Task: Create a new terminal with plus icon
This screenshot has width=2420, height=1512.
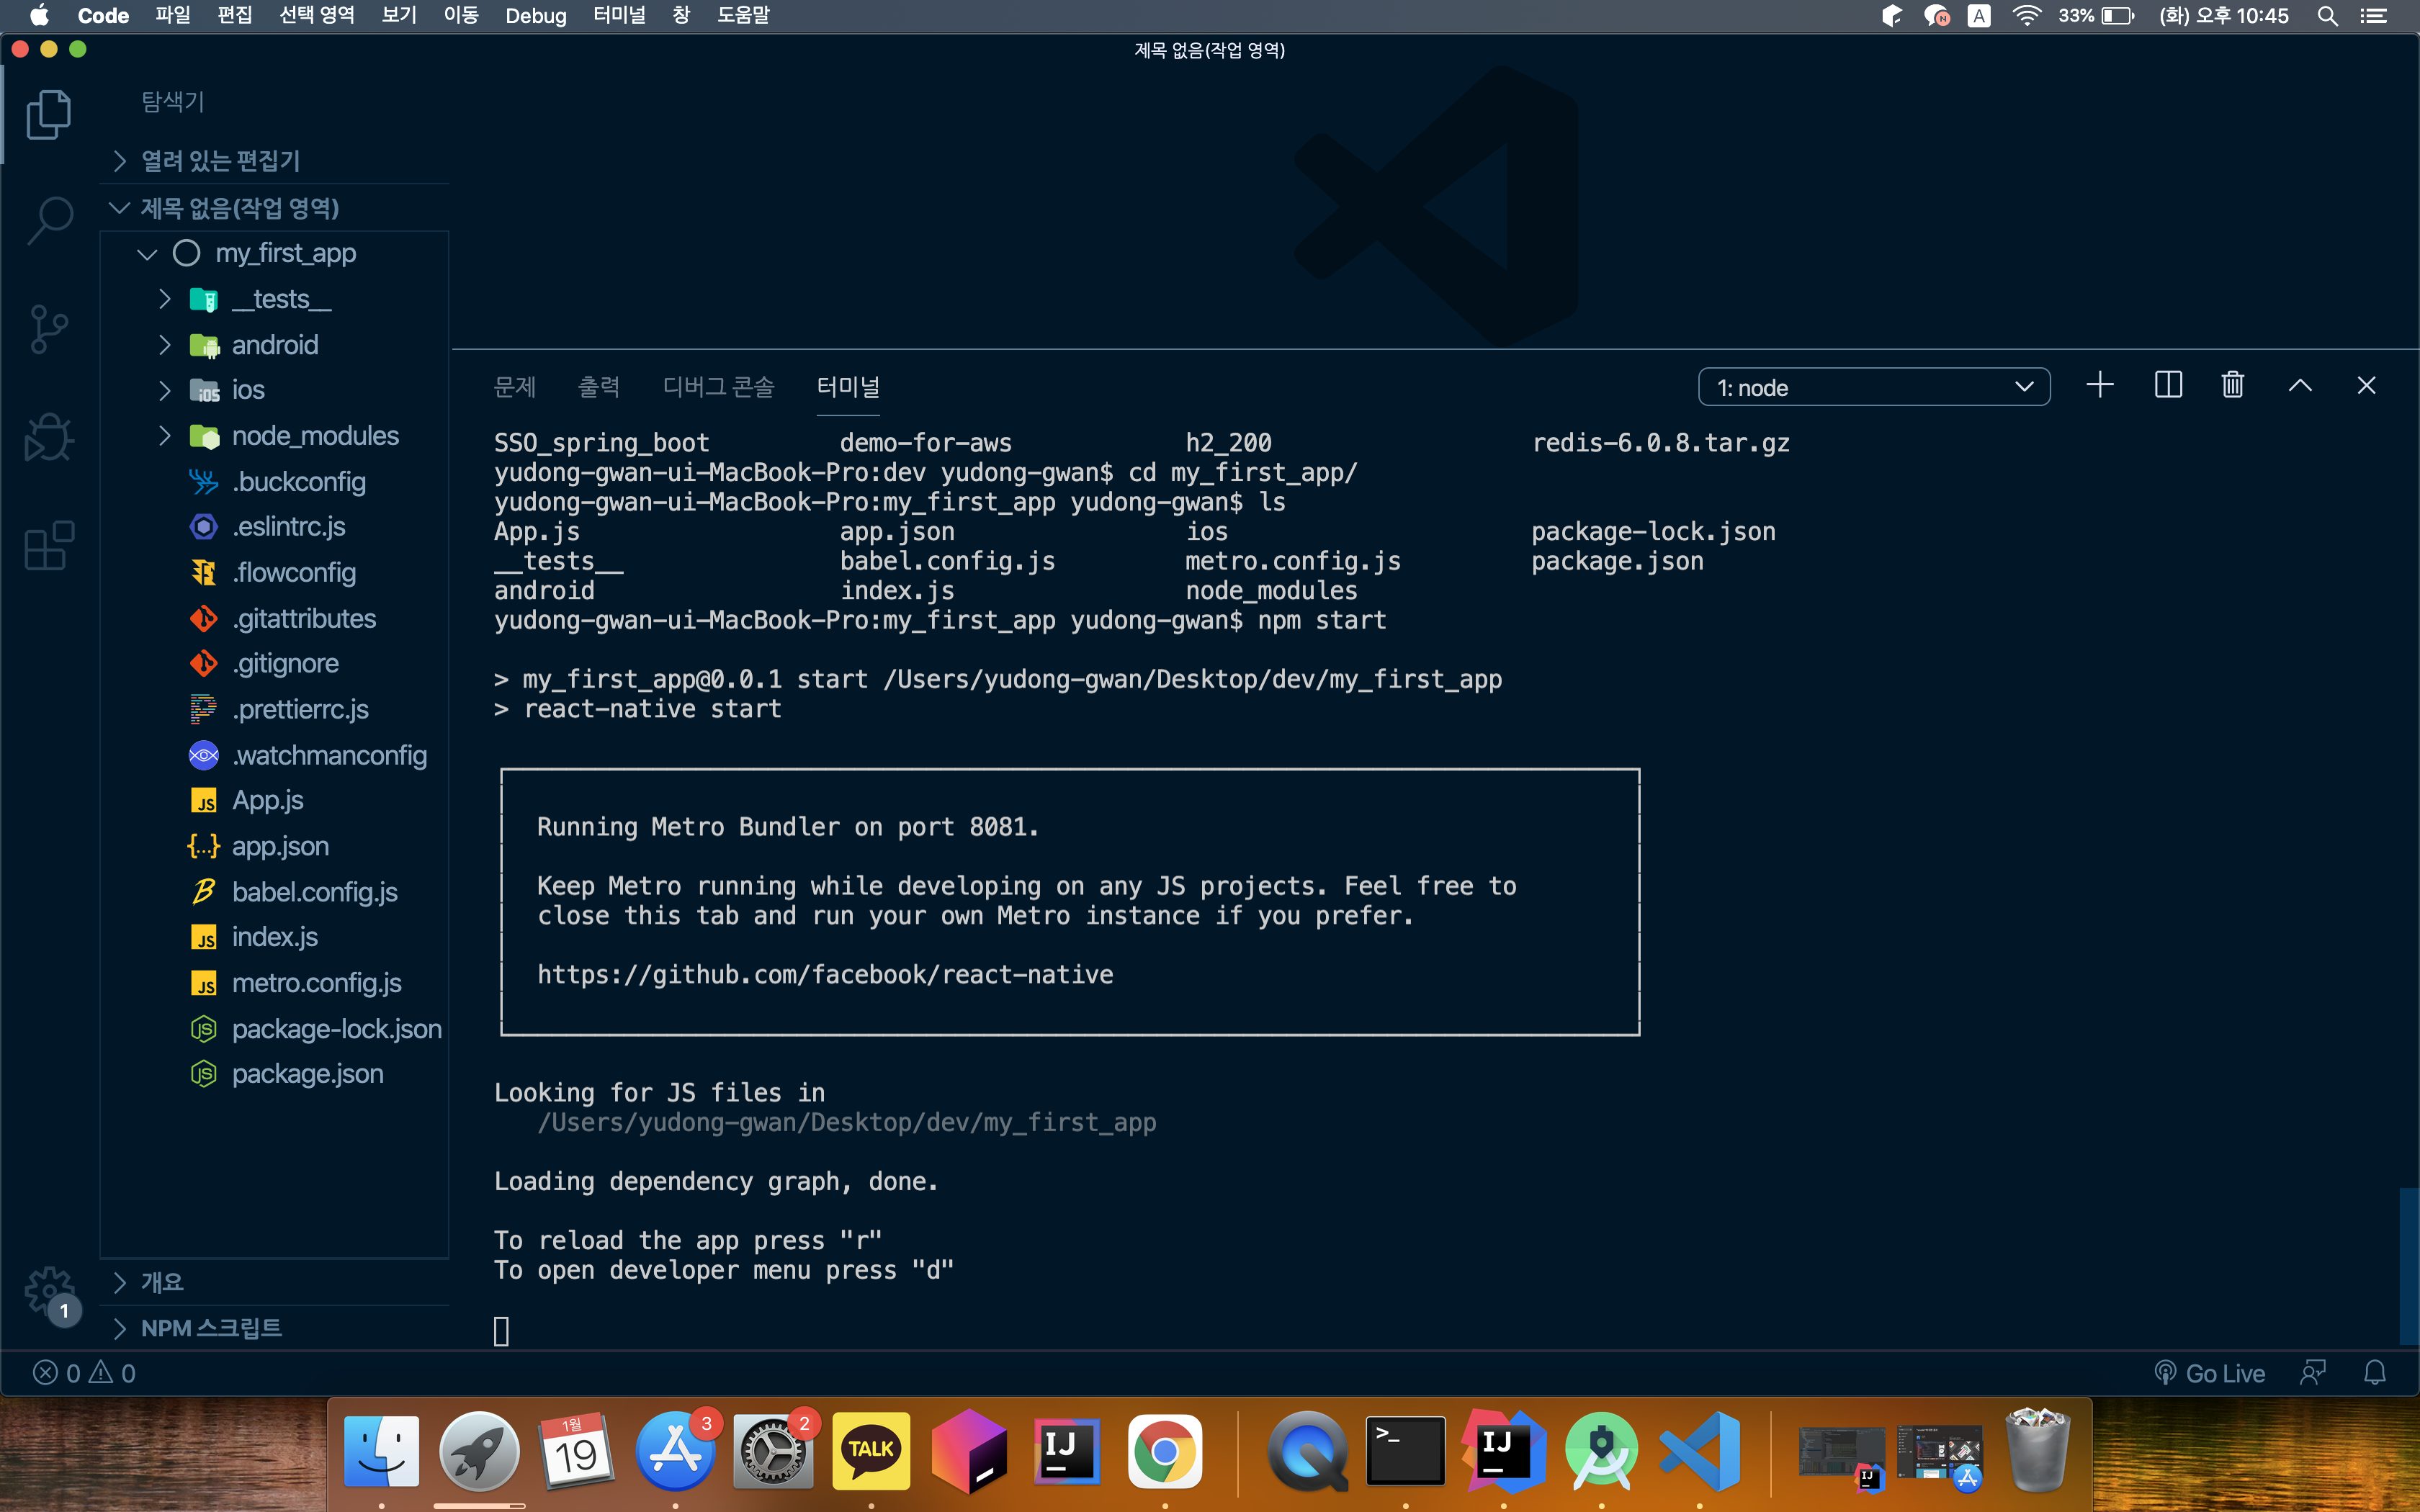Action: pyautogui.click(x=2100, y=386)
